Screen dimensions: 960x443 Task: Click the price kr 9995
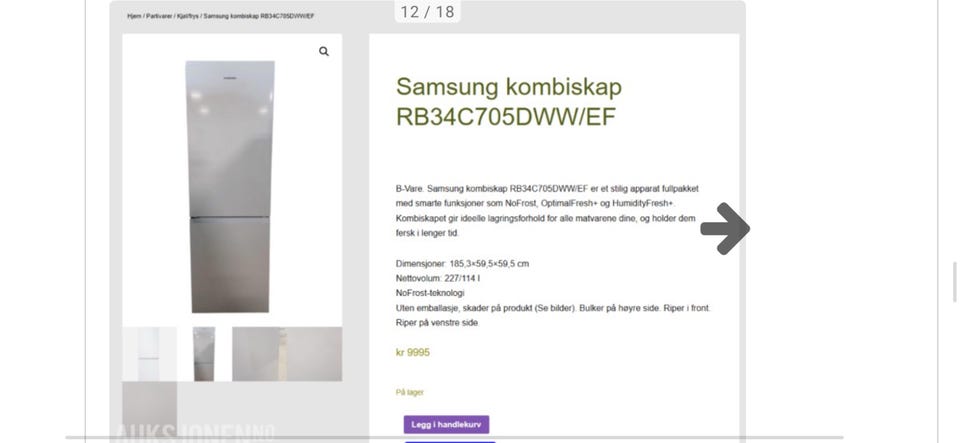pos(413,352)
